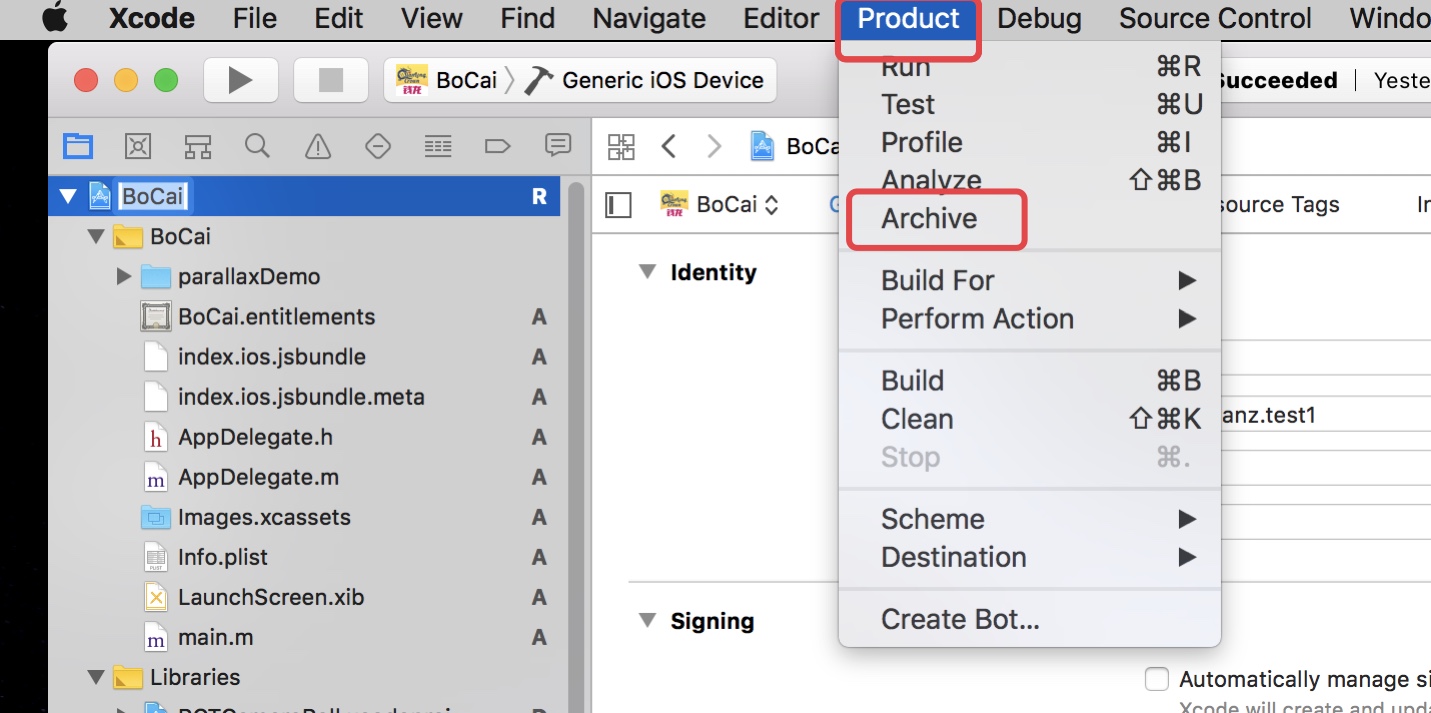Click the Run (play) button in toolbar
Viewport: 1431px width, 713px height.
tap(240, 80)
